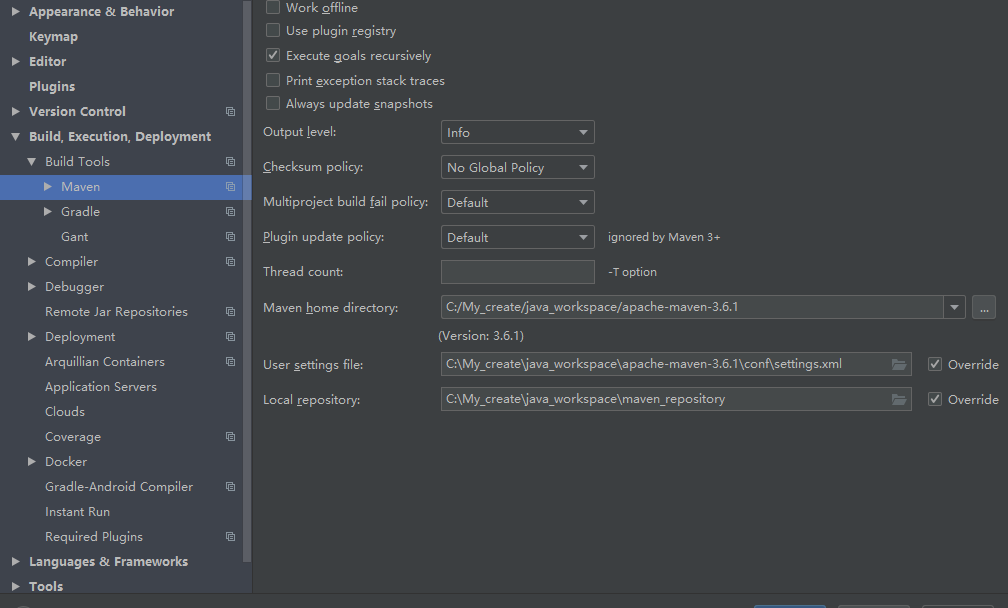Viewport: 1008px width, 608px height.
Task: Click project-level icon beside Remote Jar Repositories
Action: click(x=230, y=312)
